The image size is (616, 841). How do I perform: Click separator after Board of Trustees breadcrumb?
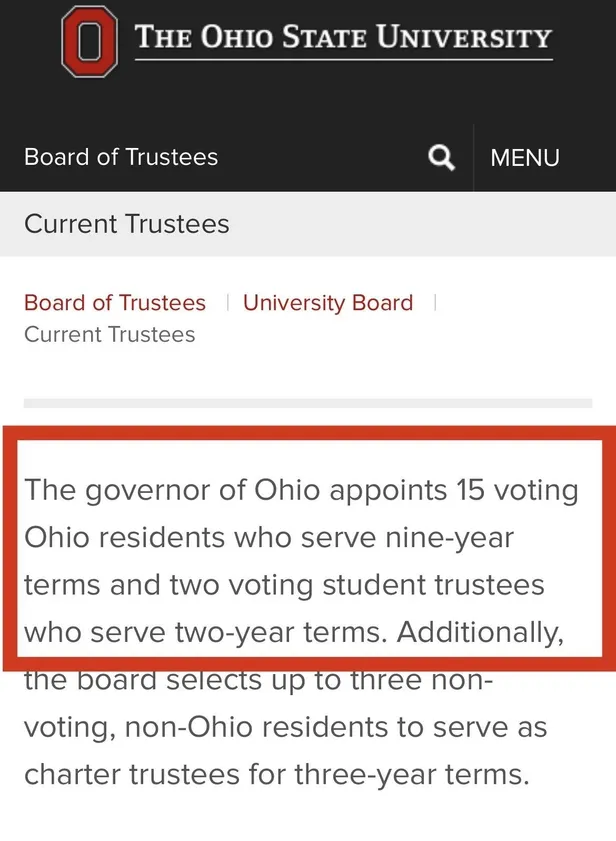pos(227,303)
